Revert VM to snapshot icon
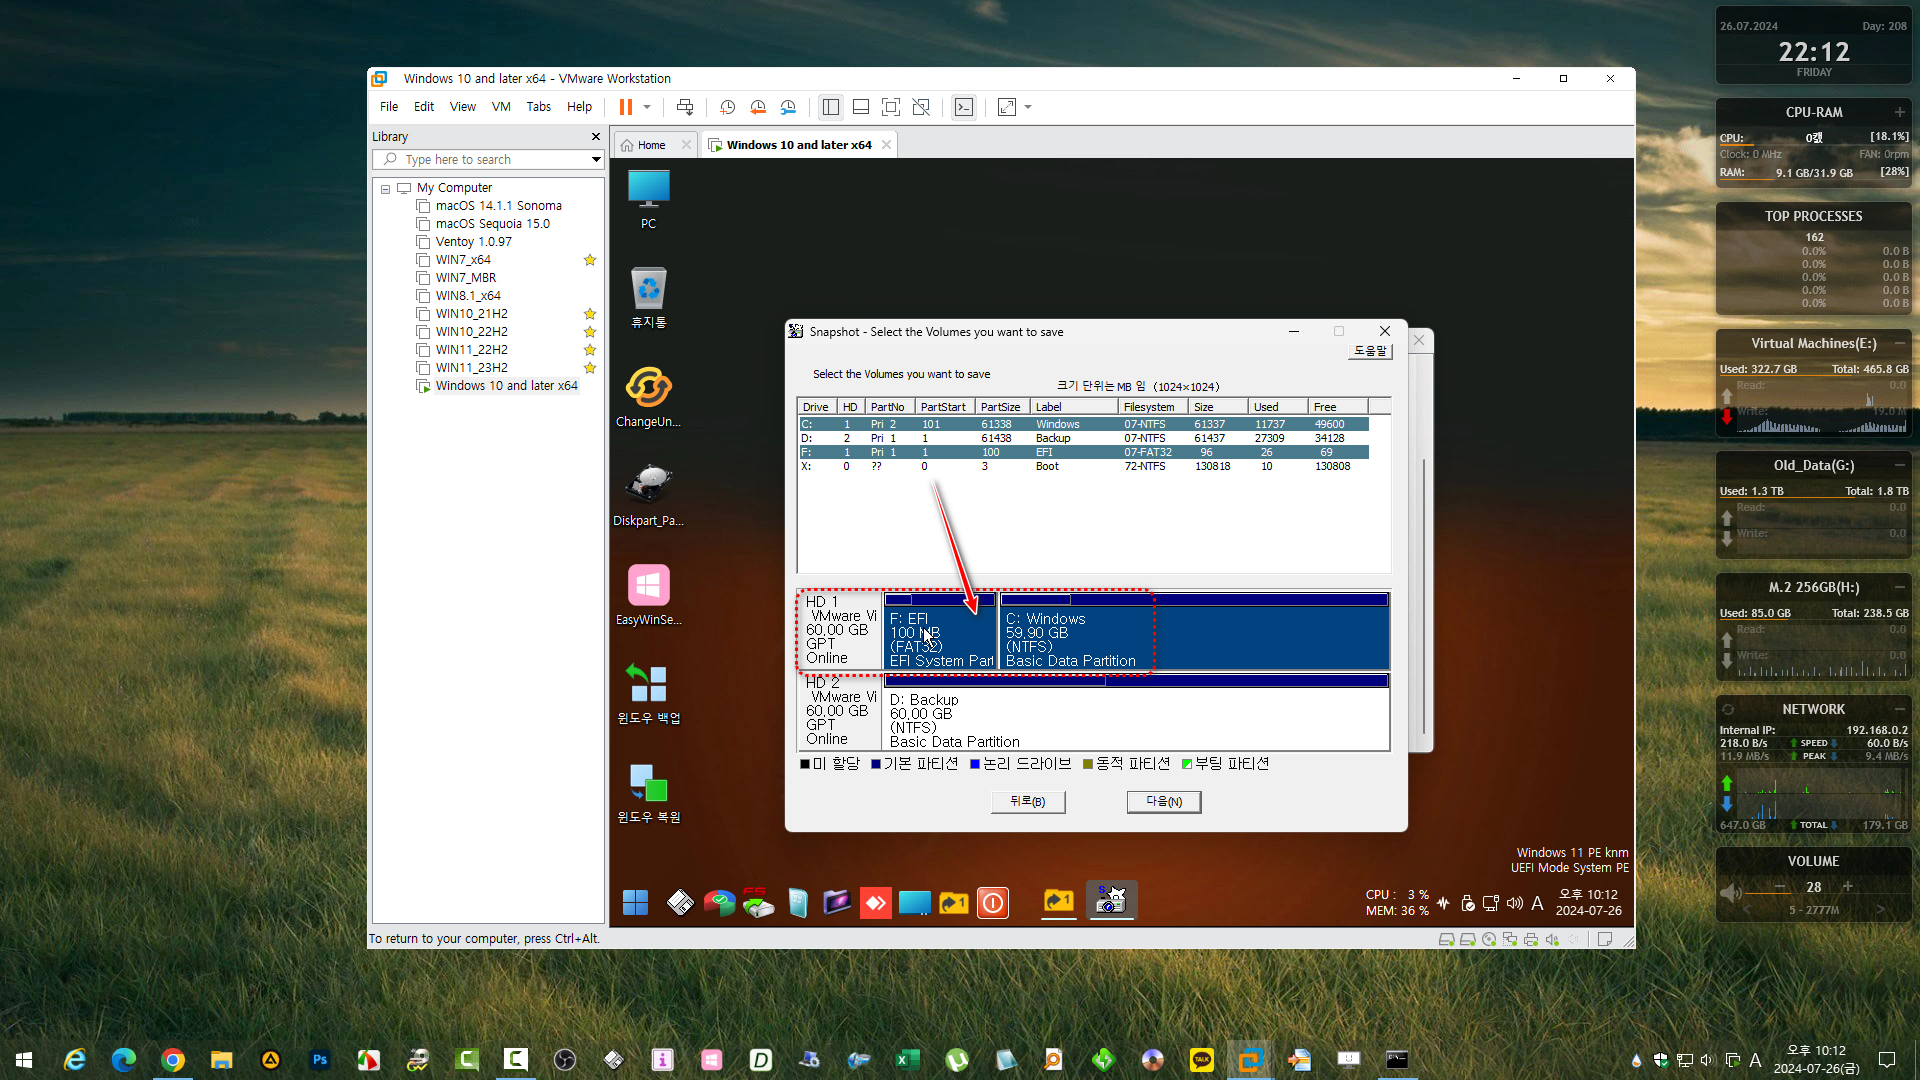The image size is (1920, 1080). (x=758, y=107)
